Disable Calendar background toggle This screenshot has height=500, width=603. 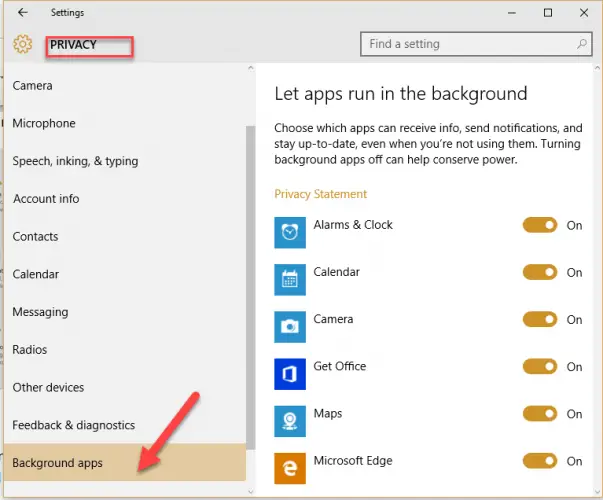pyautogui.click(x=540, y=272)
